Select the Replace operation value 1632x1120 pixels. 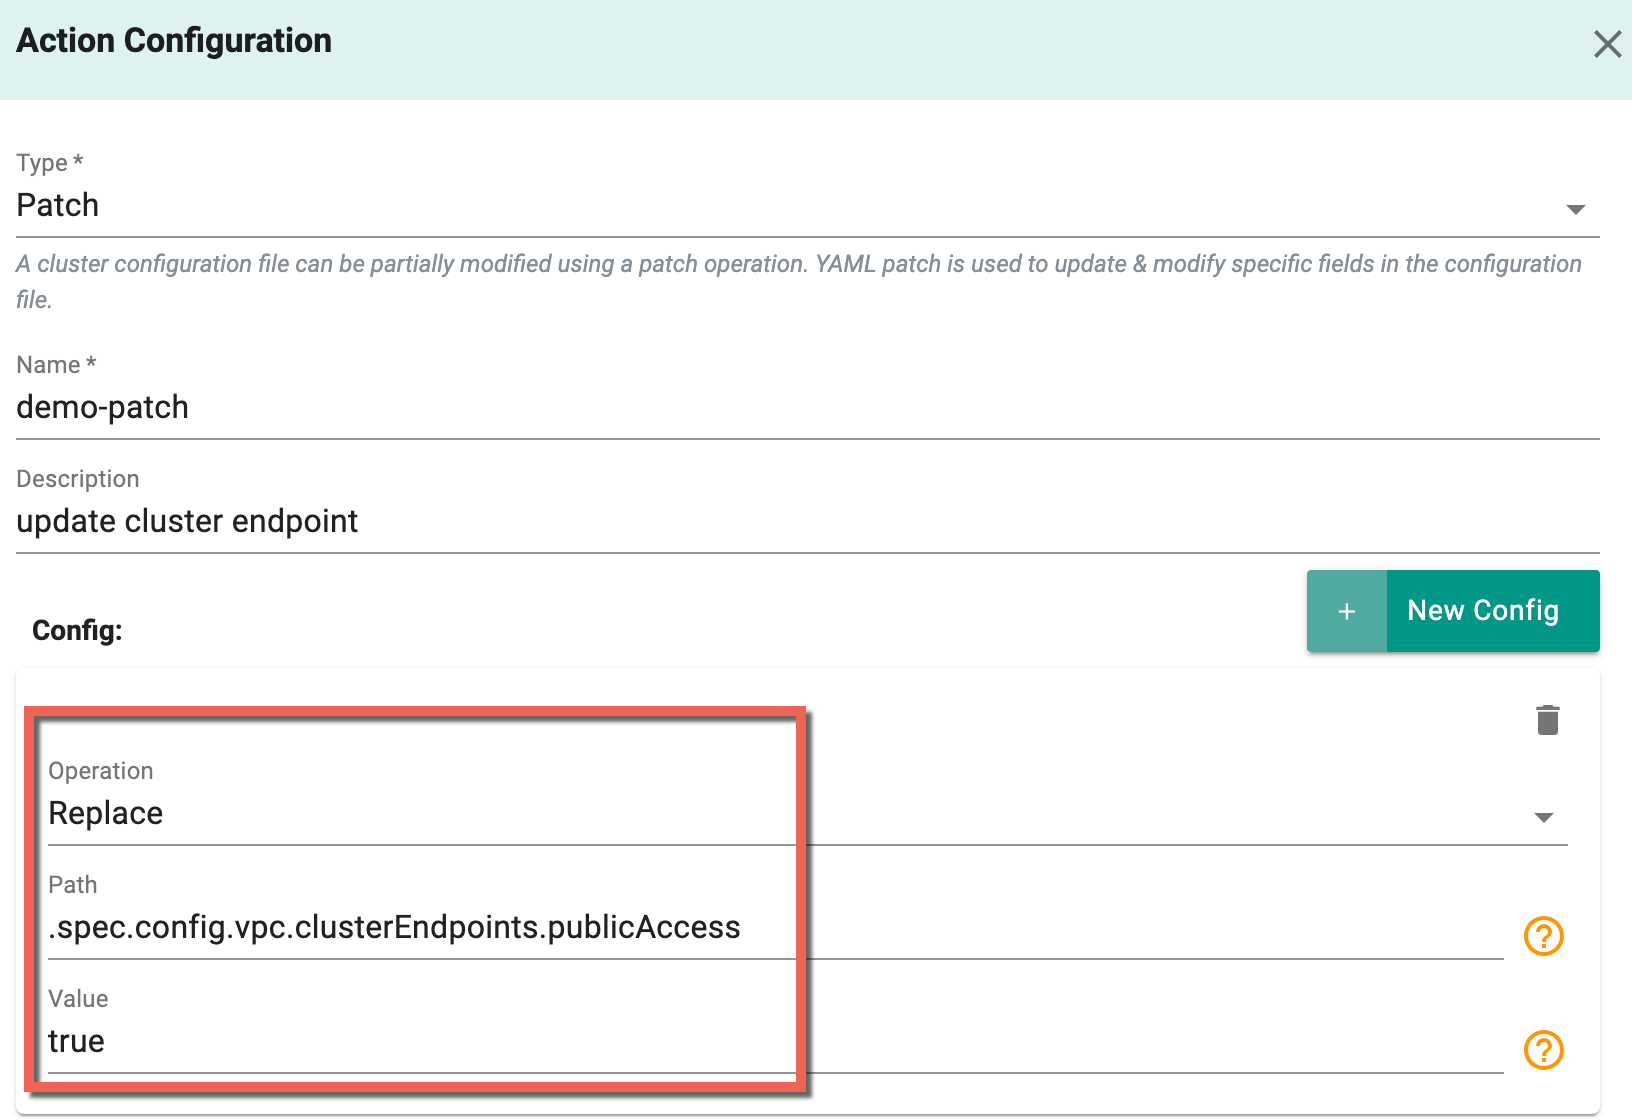[x=106, y=814]
